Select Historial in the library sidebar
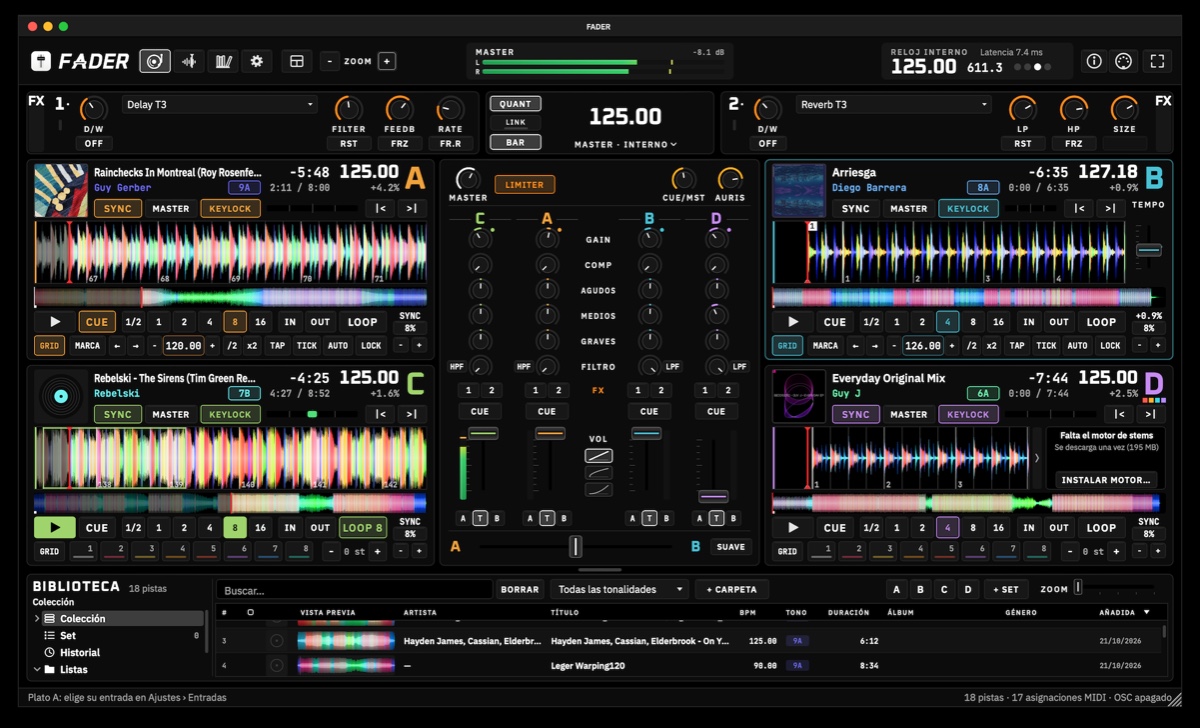 coord(80,653)
